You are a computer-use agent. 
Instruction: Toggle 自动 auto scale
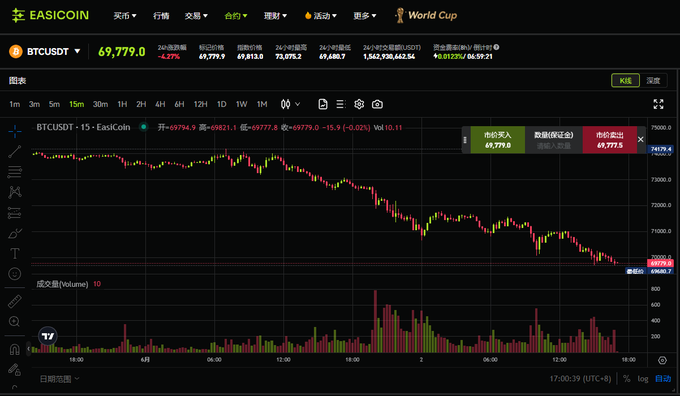(663, 379)
